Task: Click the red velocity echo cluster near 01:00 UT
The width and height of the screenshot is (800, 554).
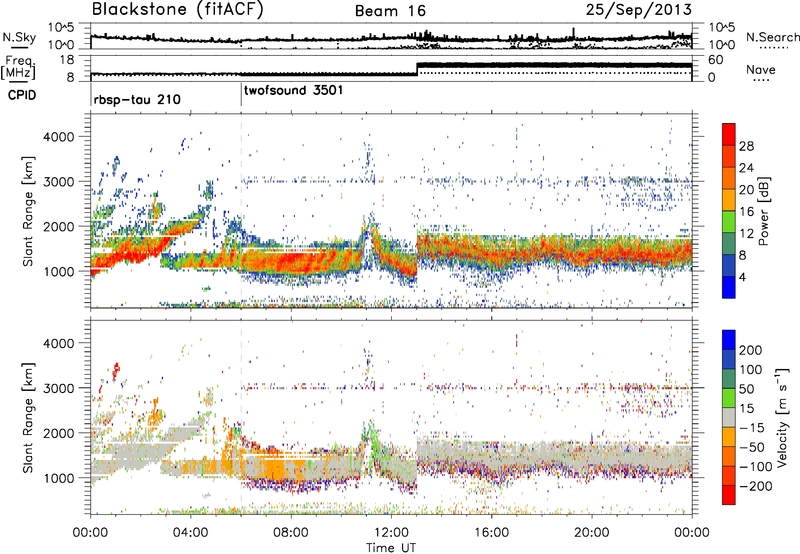Action: [116, 370]
